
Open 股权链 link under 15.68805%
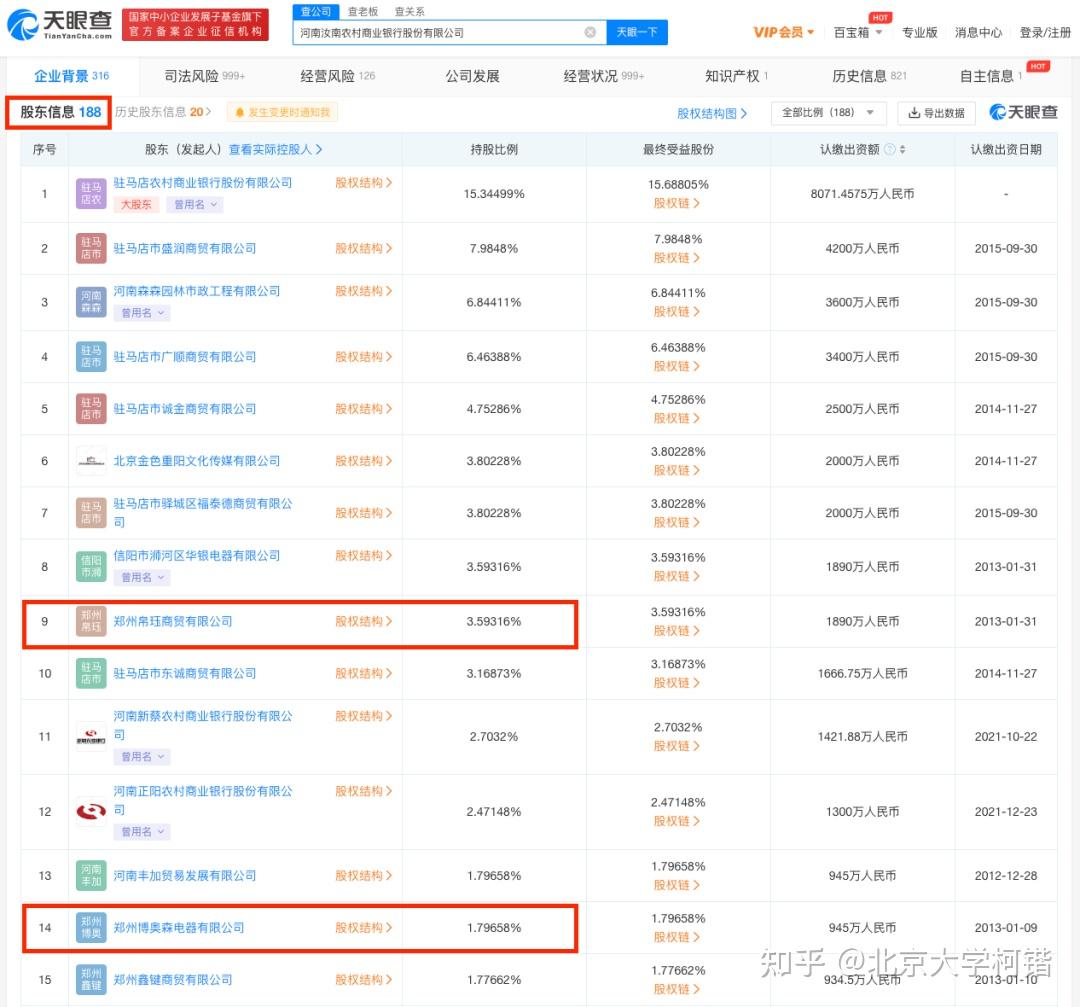pyautogui.click(x=676, y=203)
